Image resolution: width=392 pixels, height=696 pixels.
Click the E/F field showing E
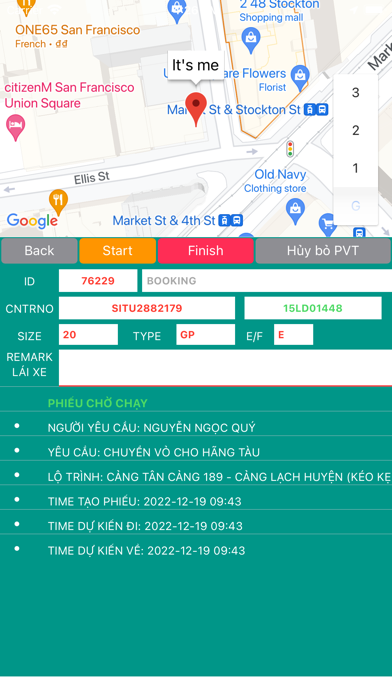(x=293, y=335)
